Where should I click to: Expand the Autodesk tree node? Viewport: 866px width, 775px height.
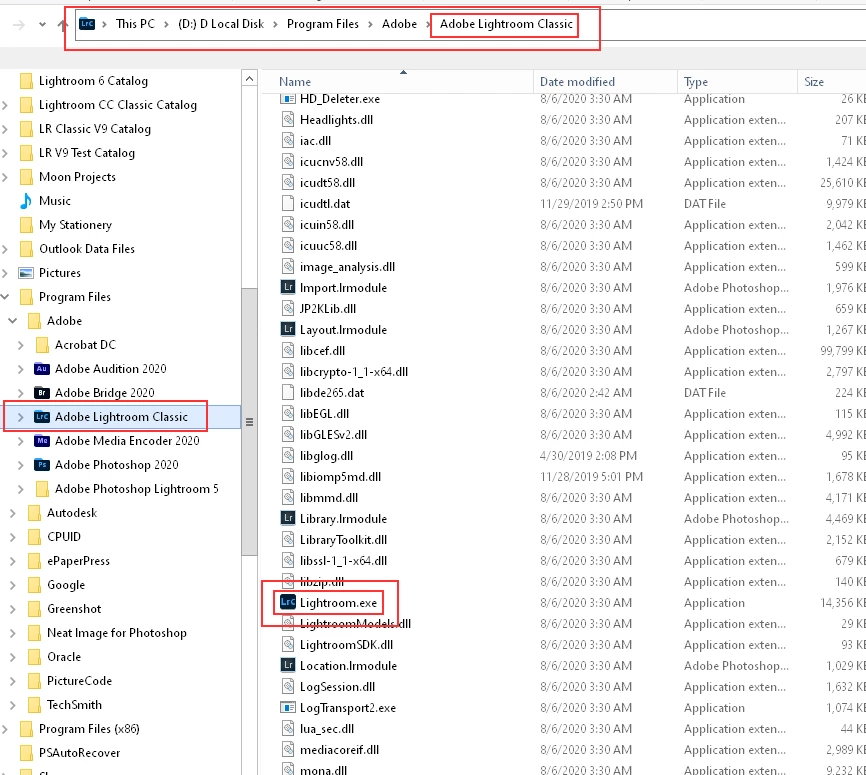click(13, 513)
